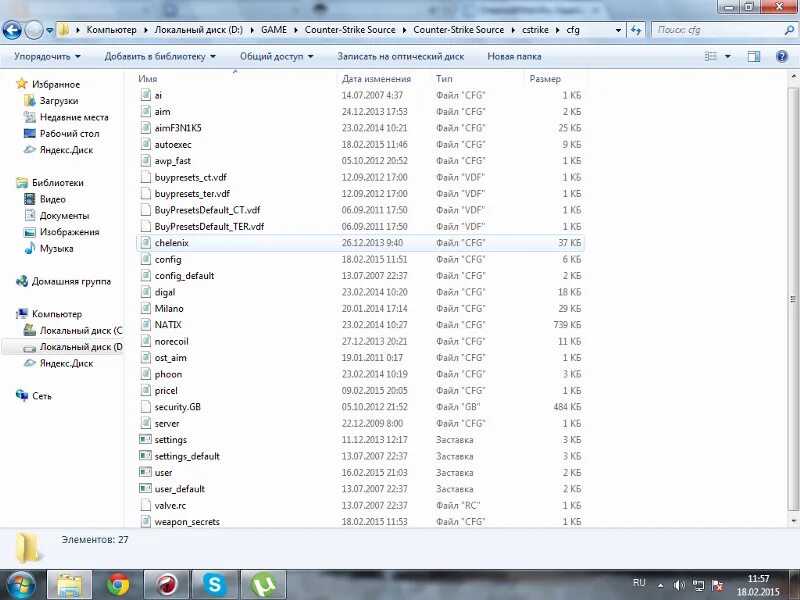Open Skype from the taskbar
The image size is (800, 600).
pyautogui.click(x=214, y=584)
